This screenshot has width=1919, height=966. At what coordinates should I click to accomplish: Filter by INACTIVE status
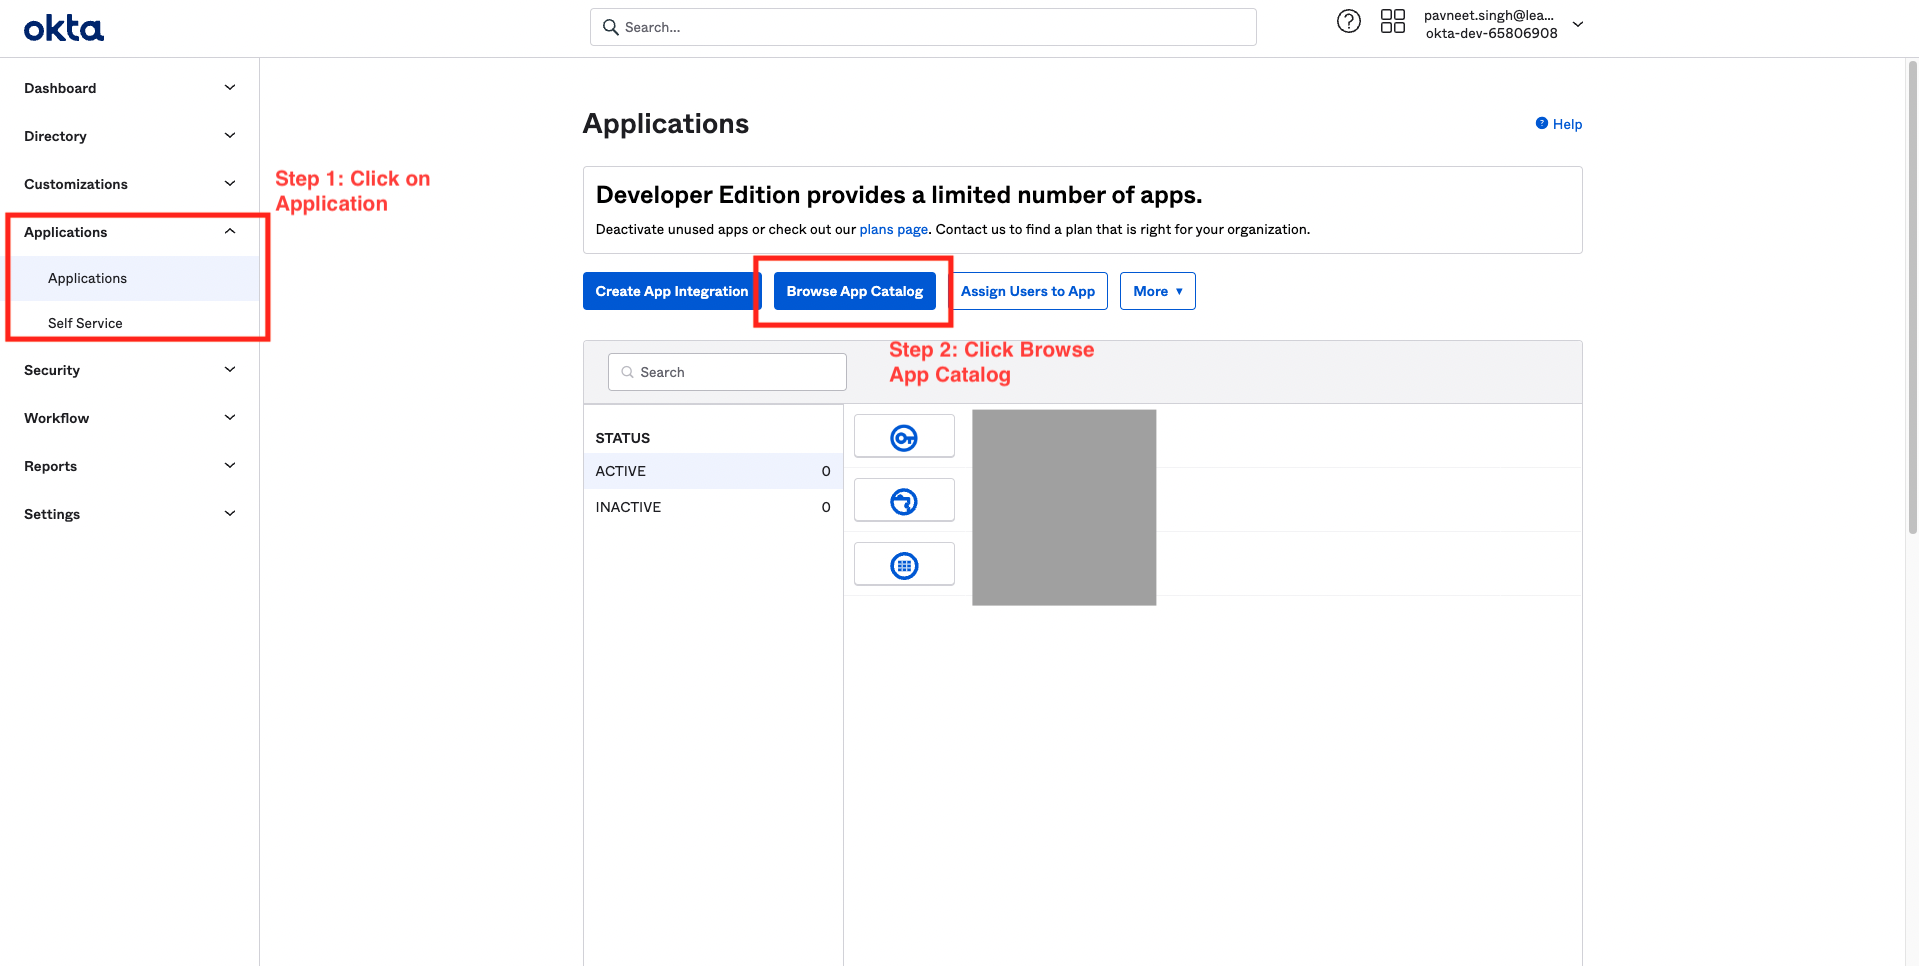tap(713, 507)
